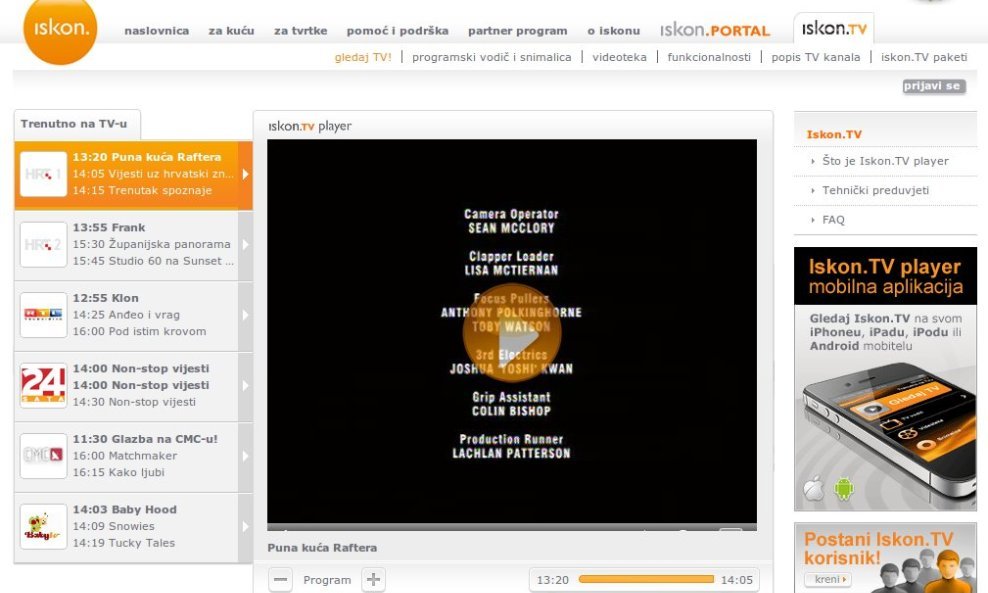
Task: Select the 14:15 Trenutak spoznaje listing
Action: coord(142,190)
